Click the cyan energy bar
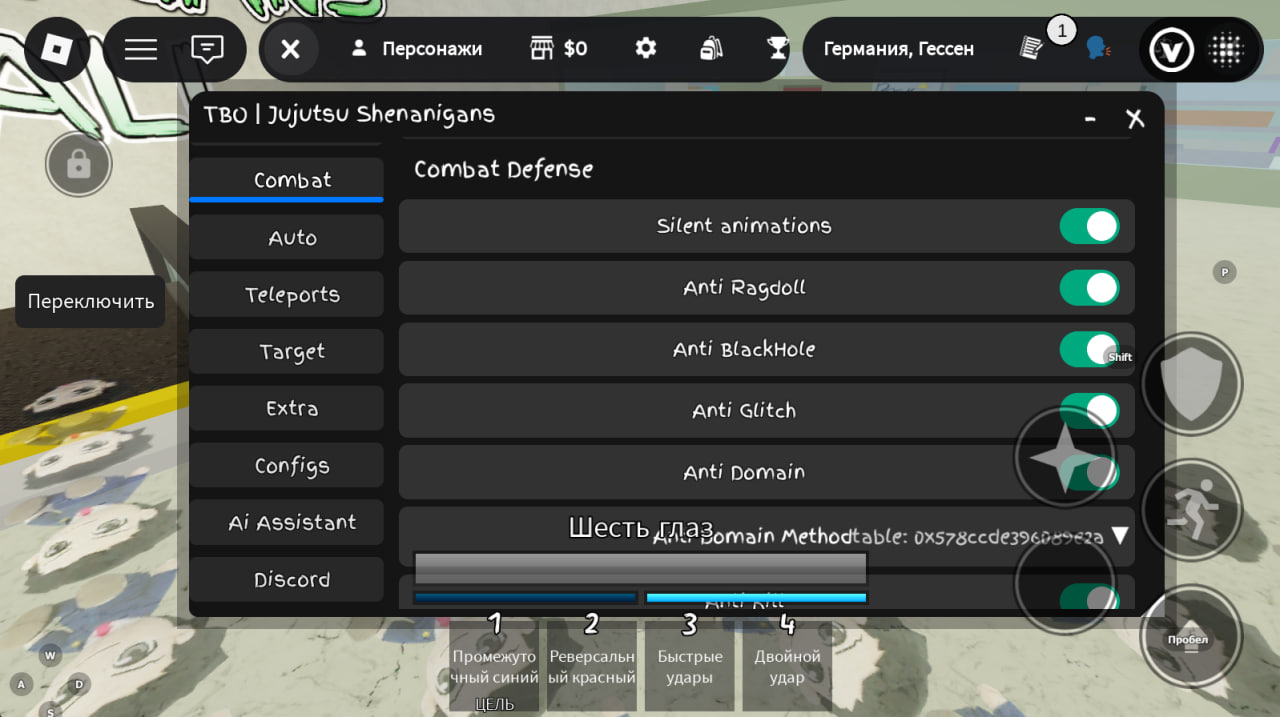Image resolution: width=1280 pixels, height=717 pixels. point(756,598)
